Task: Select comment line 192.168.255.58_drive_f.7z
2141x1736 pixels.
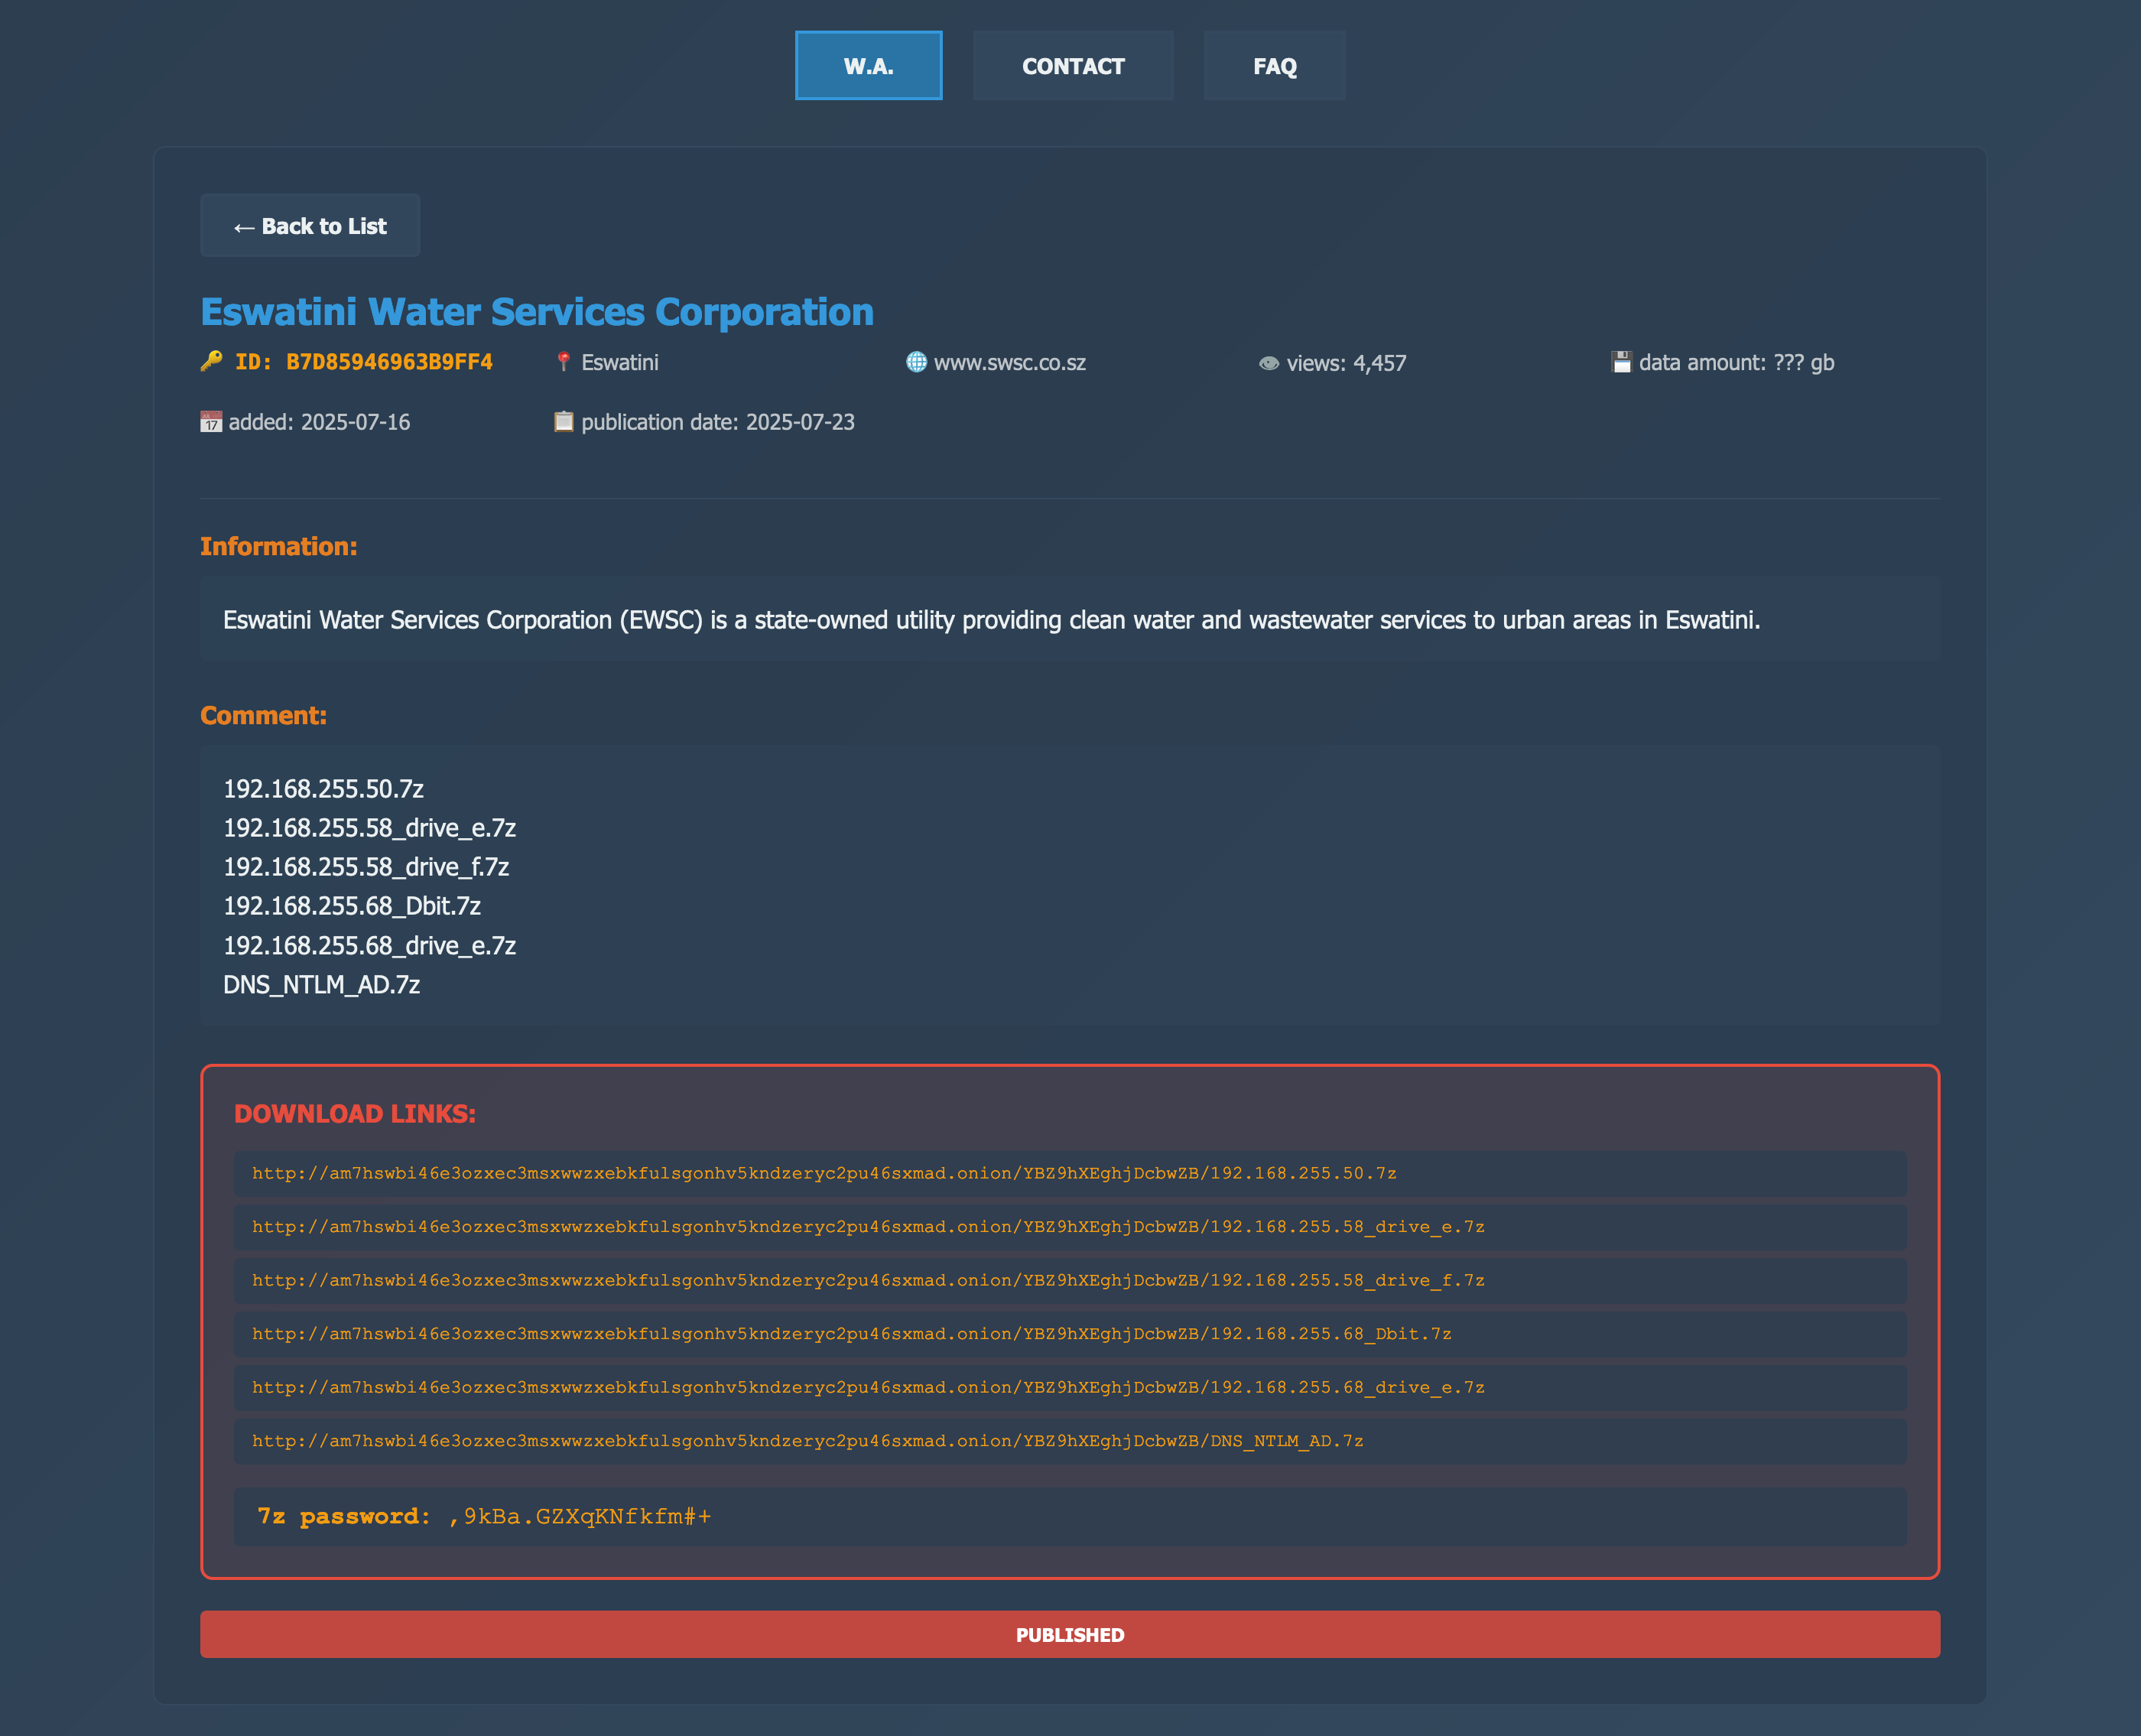Action: pyautogui.click(x=366, y=867)
